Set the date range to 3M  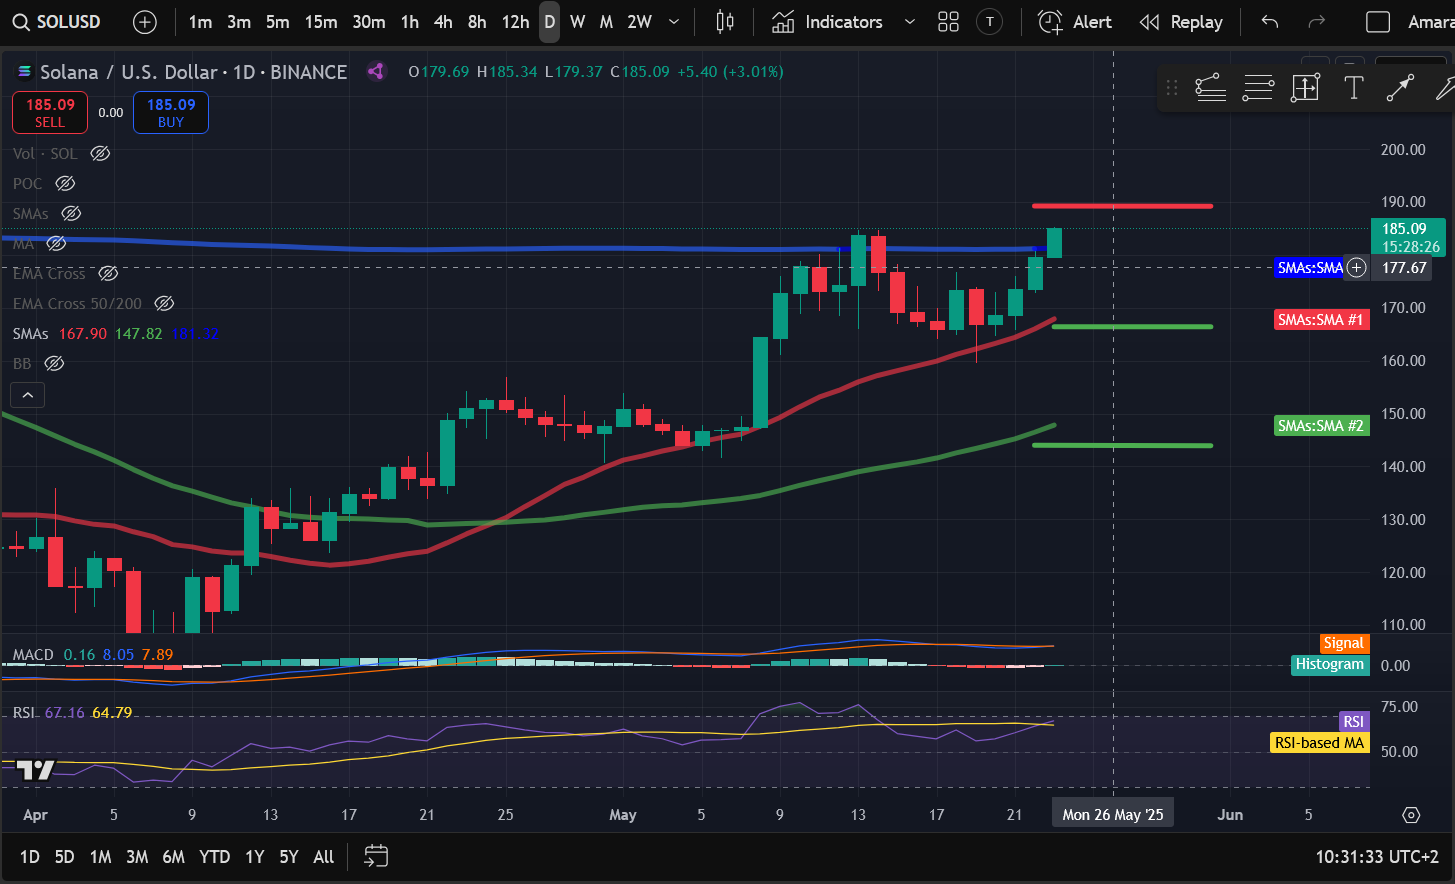coord(137,857)
